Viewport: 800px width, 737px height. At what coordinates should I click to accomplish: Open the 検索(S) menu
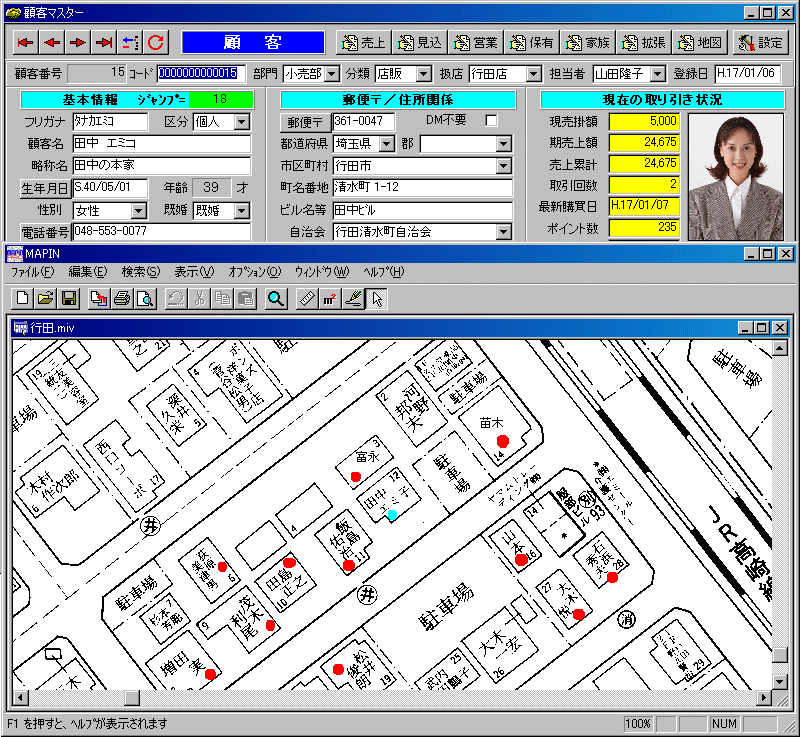click(140, 272)
